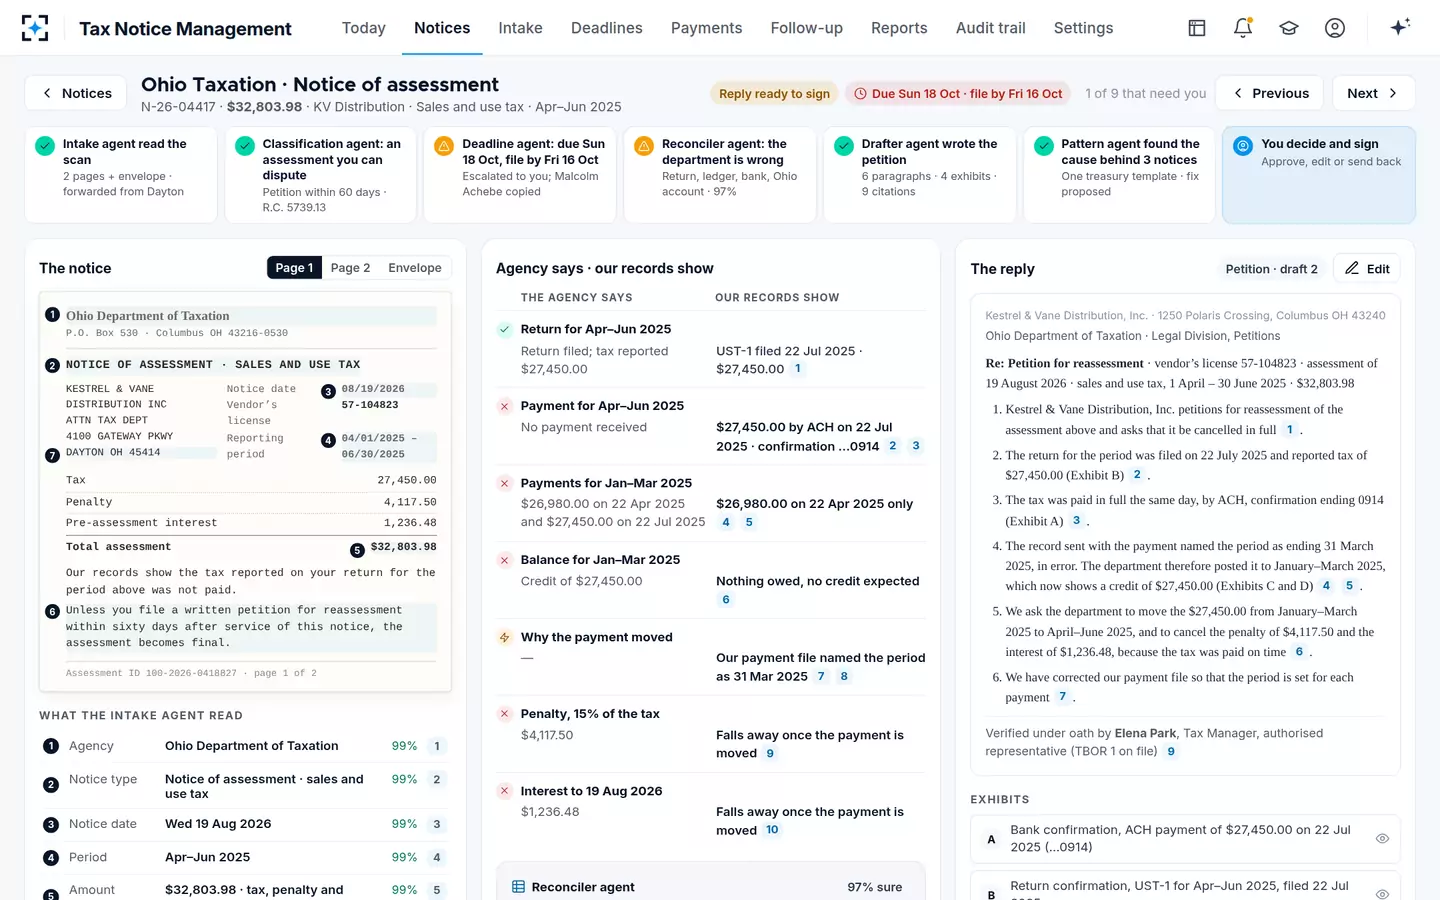The height and width of the screenshot is (900, 1440).
Task: Open the 'Drafter agent wrote the petition' step card
Action: [920, 175]
